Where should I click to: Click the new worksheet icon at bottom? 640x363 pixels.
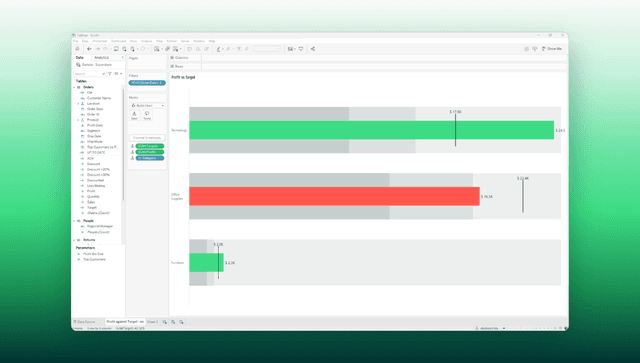165,322
